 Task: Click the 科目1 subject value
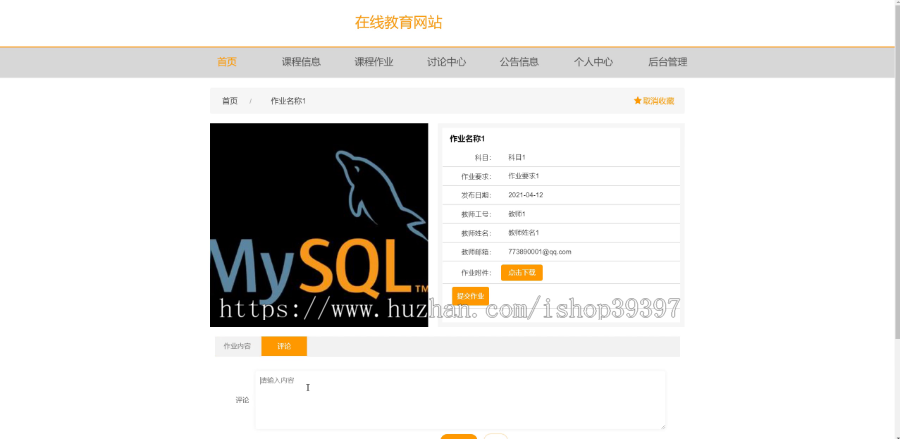(517, 157)
